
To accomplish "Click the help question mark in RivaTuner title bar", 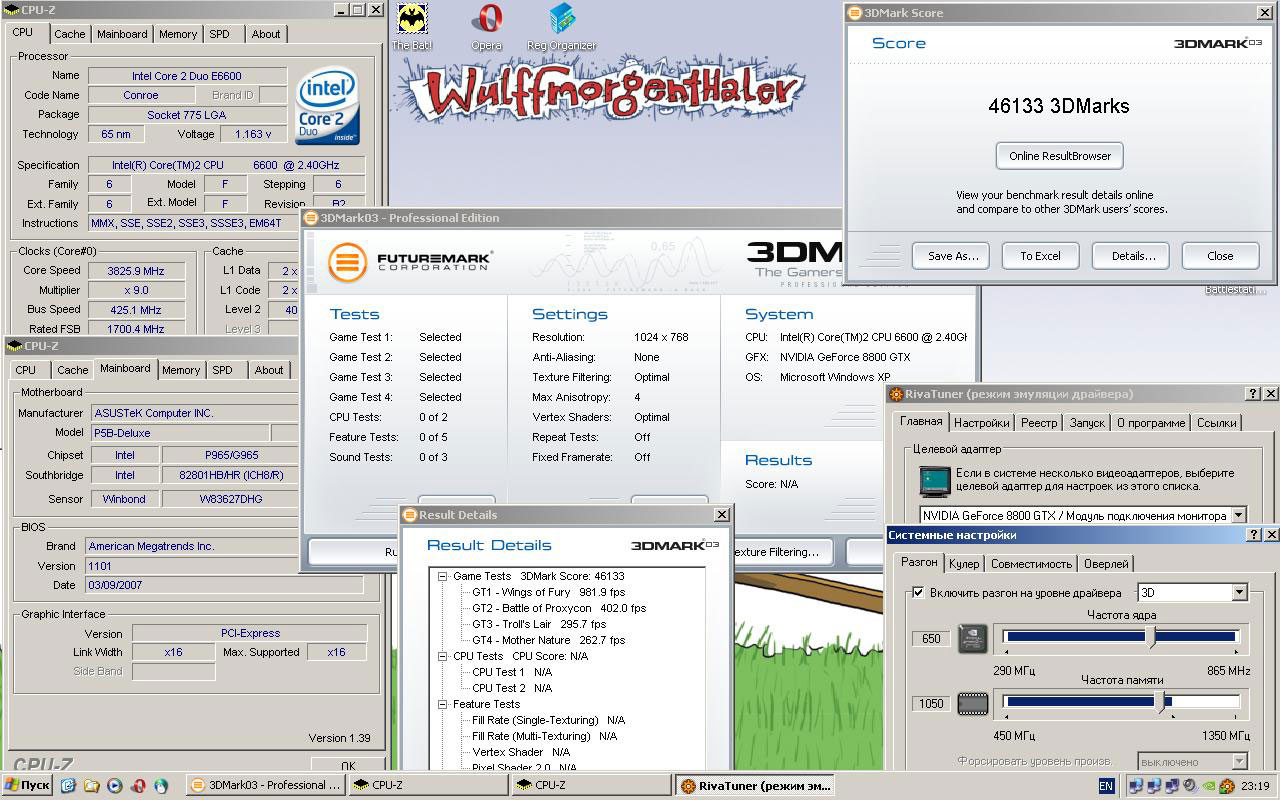I will [x=1253, y=394].
